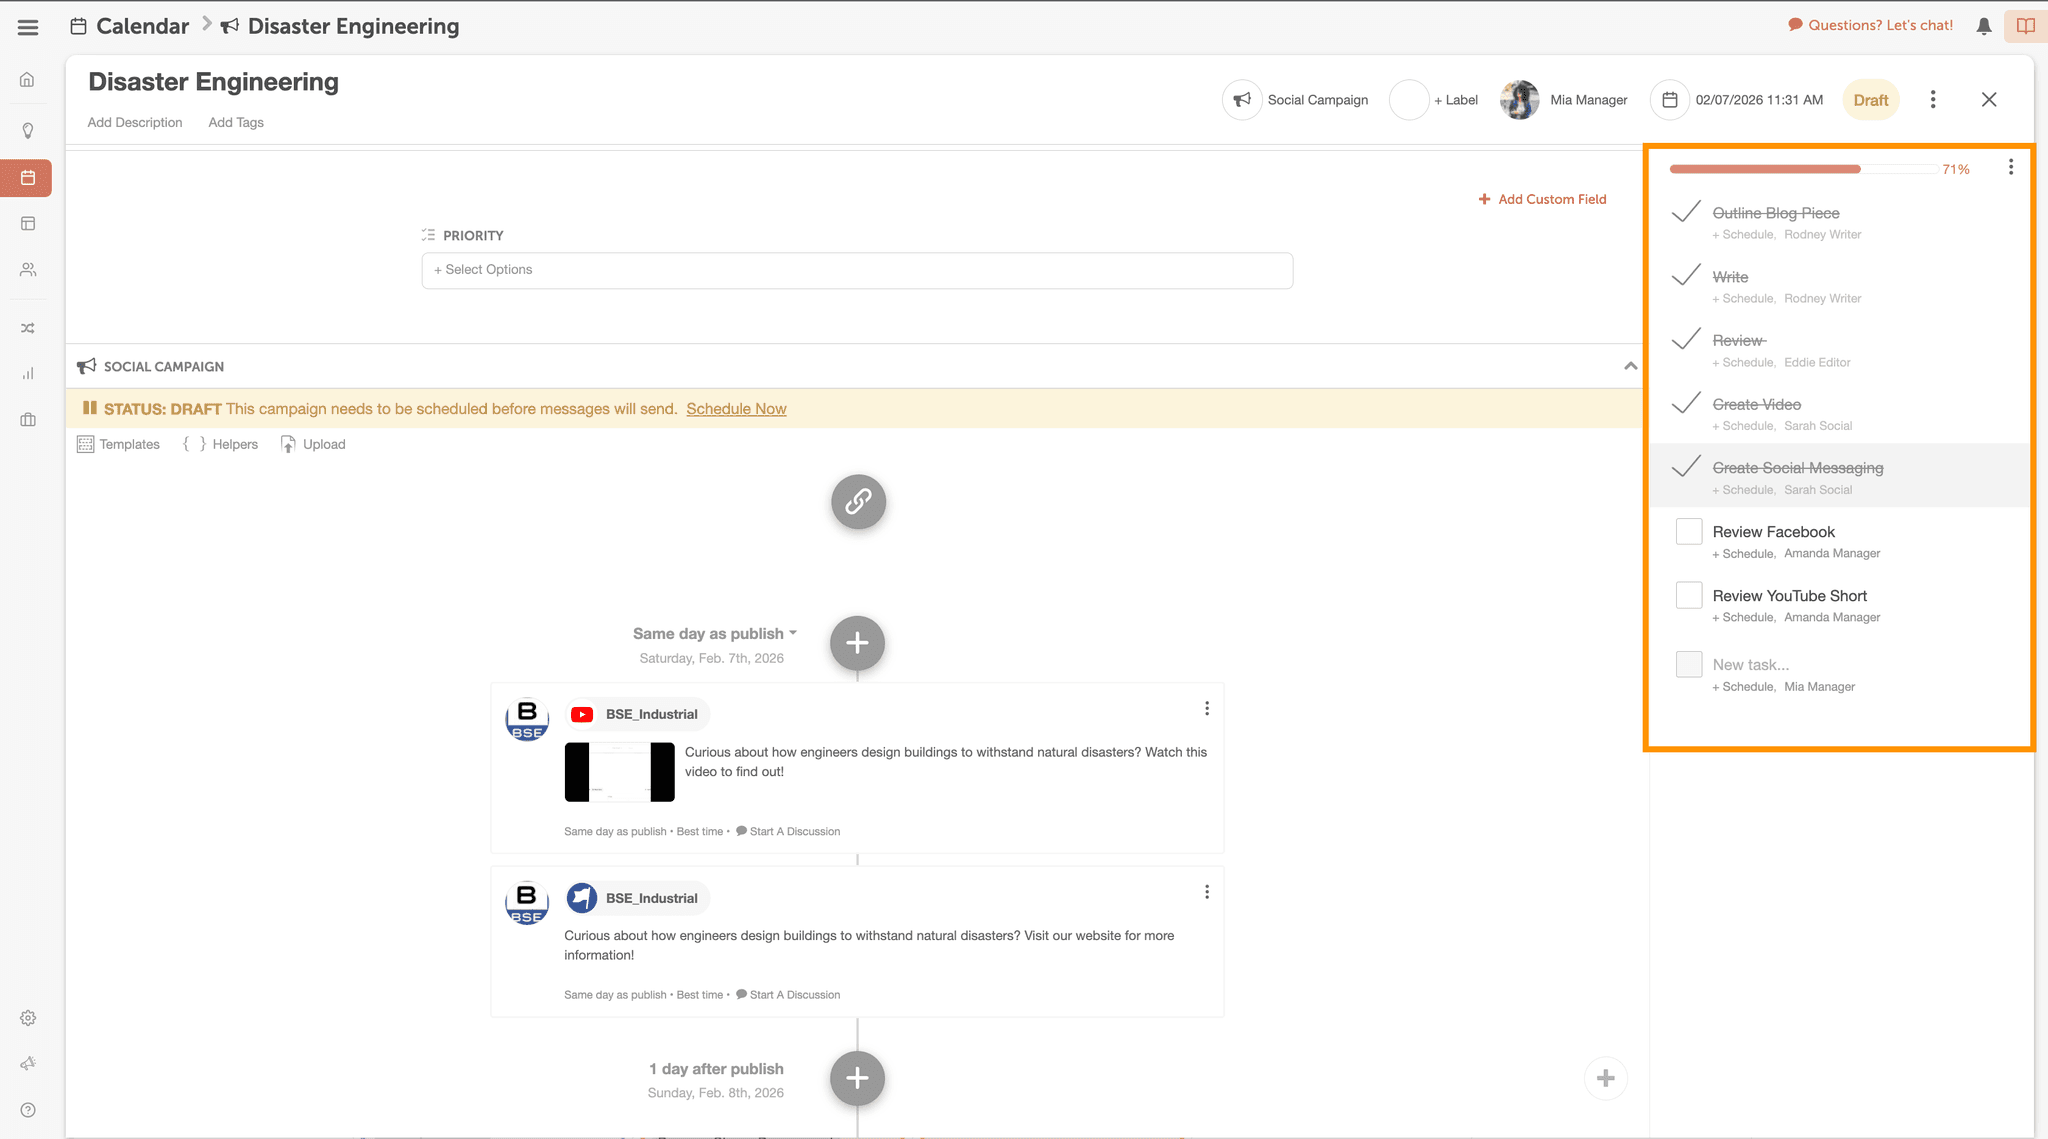Check off the Review Facebook task
The image size is (2048, 1139).
pyautogui.click(x=1688, y=531)
